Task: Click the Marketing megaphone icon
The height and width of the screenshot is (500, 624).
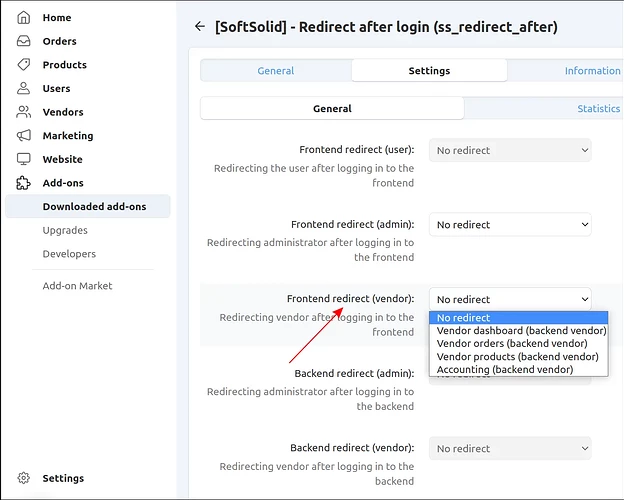Action: (23, 135)
